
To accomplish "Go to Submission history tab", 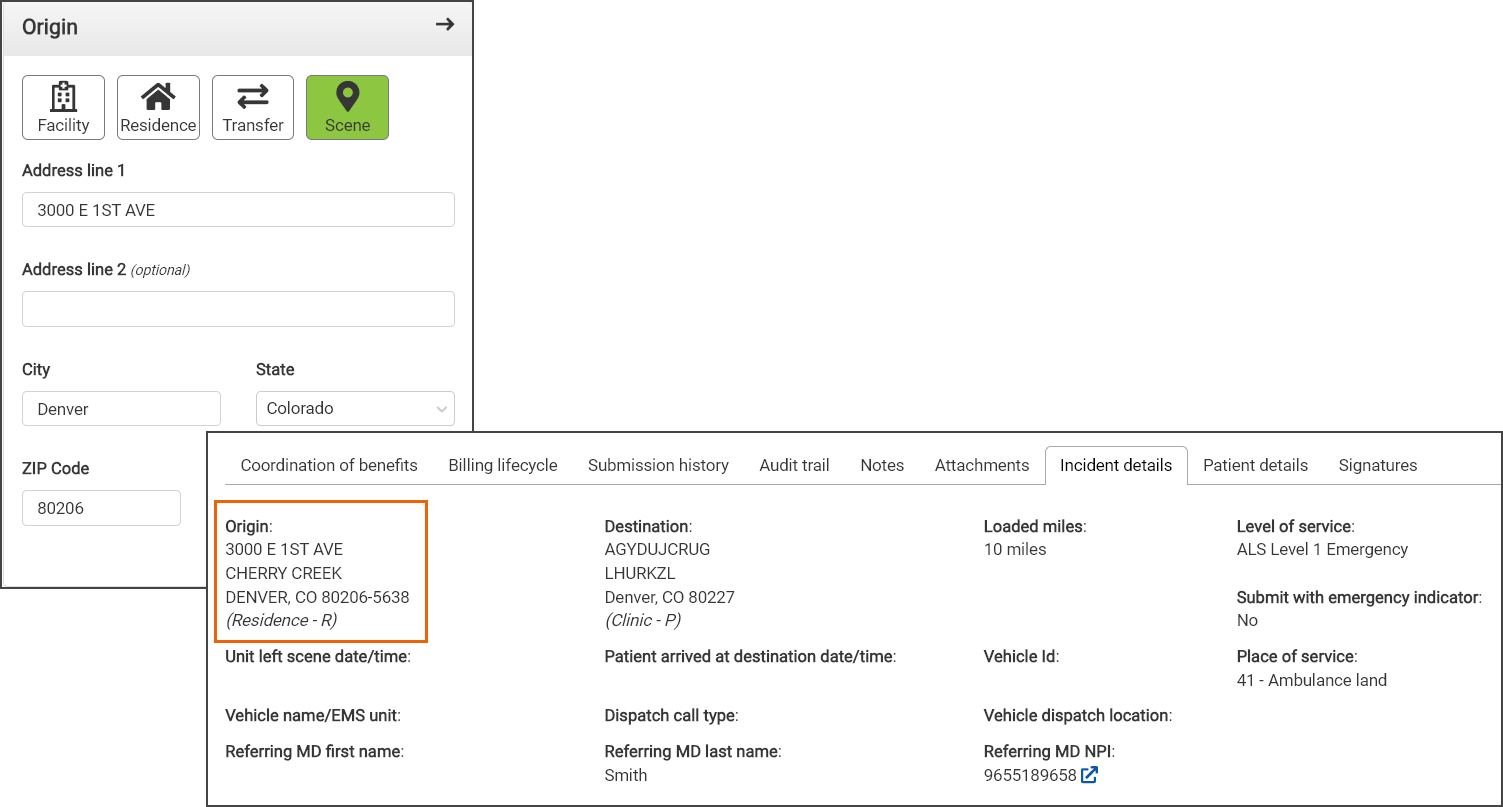I will (x=658, y=465).
